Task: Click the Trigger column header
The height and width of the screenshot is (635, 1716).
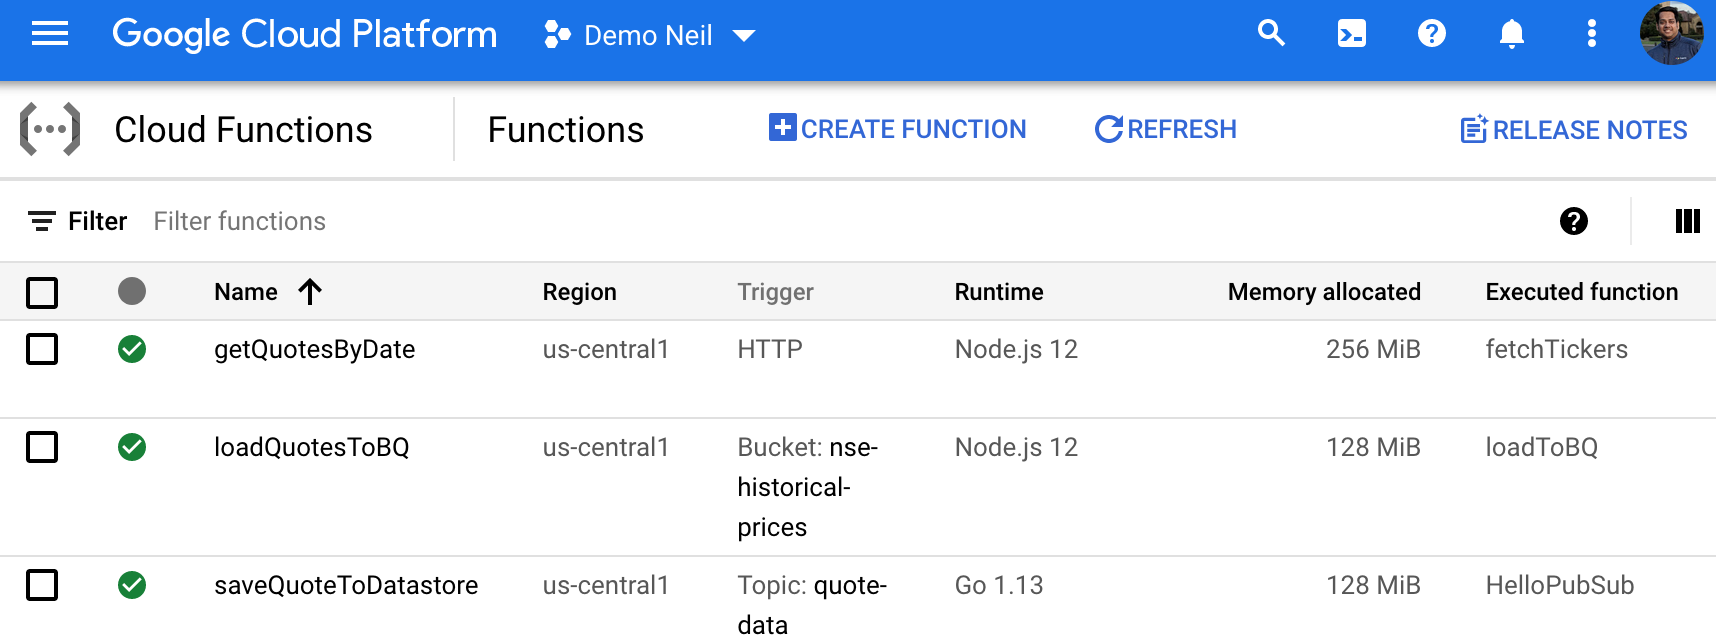Action: (775, 292)
